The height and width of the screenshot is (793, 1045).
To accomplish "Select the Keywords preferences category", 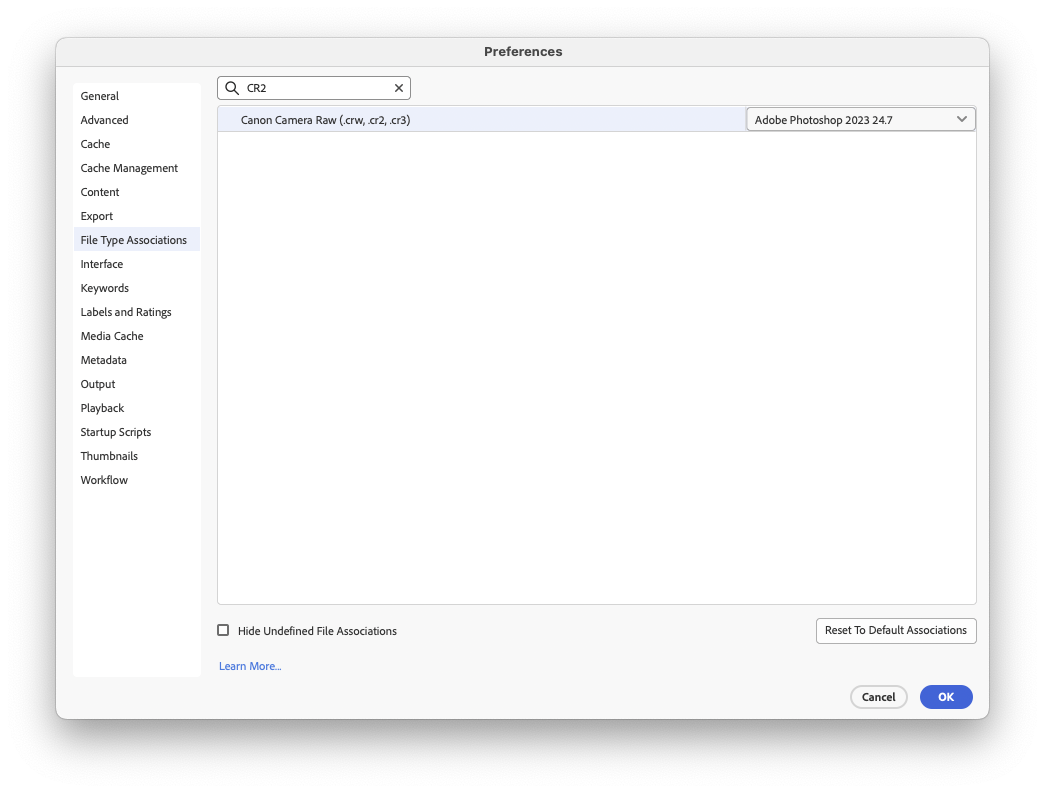I will pos(104,287).
